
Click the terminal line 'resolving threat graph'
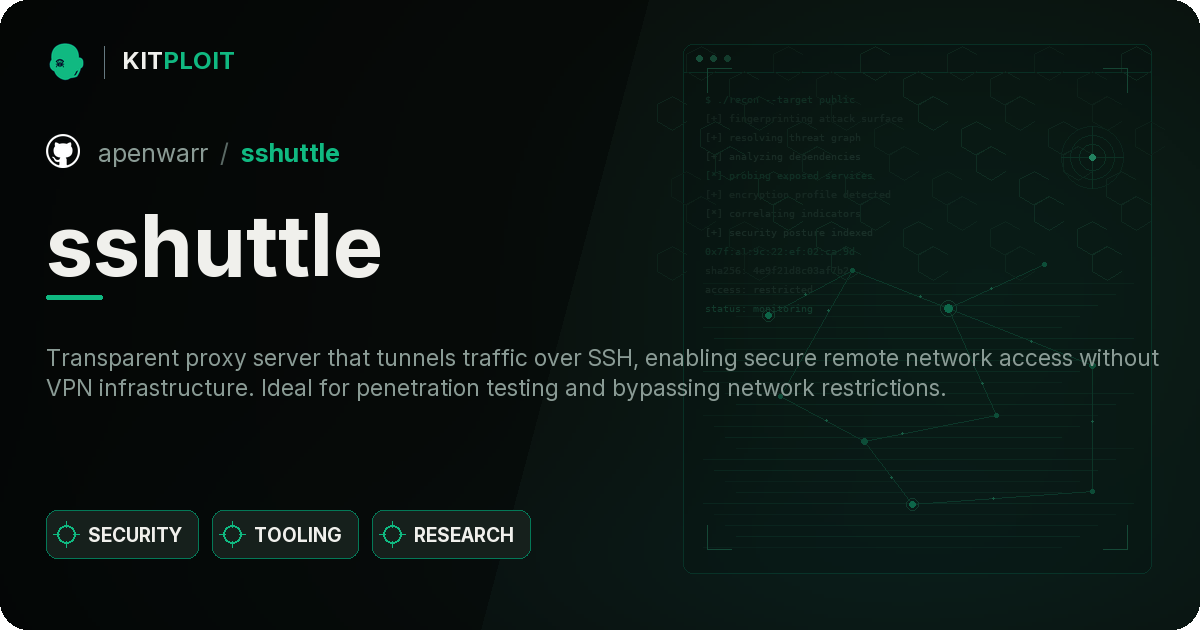coord(783,138)
